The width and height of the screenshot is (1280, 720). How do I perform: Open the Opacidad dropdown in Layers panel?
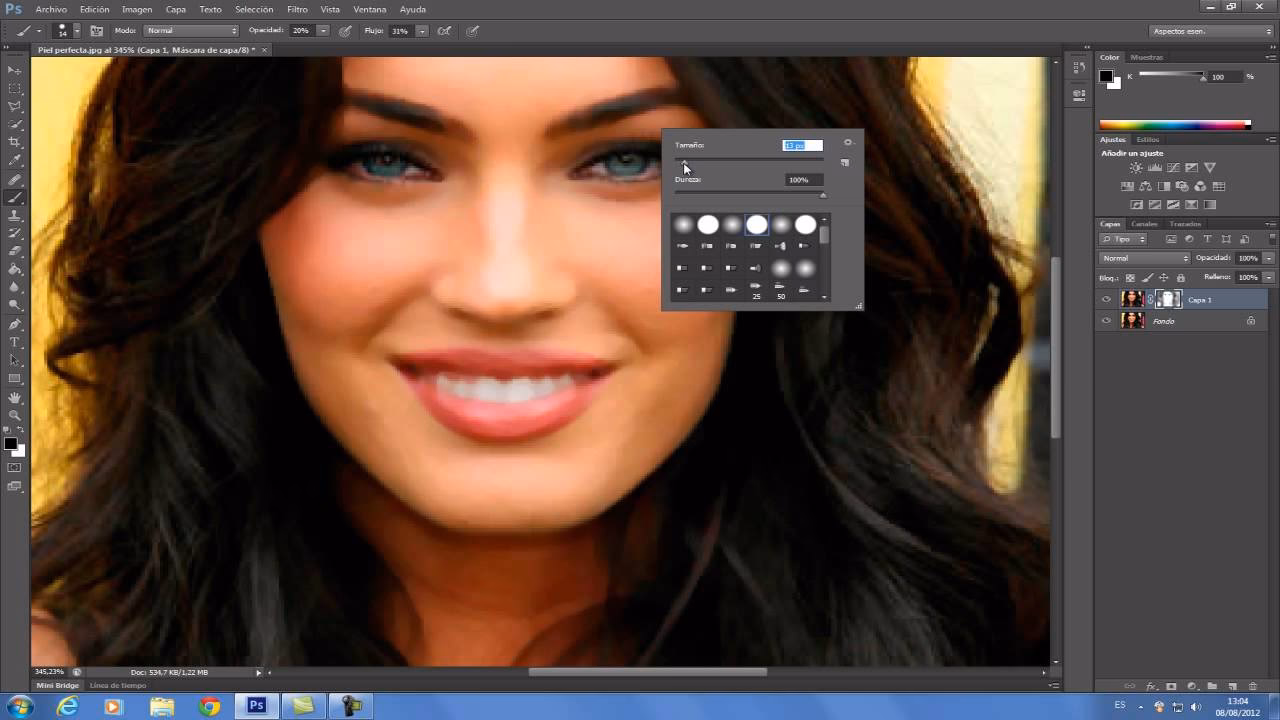click(x=1268, y=257)
